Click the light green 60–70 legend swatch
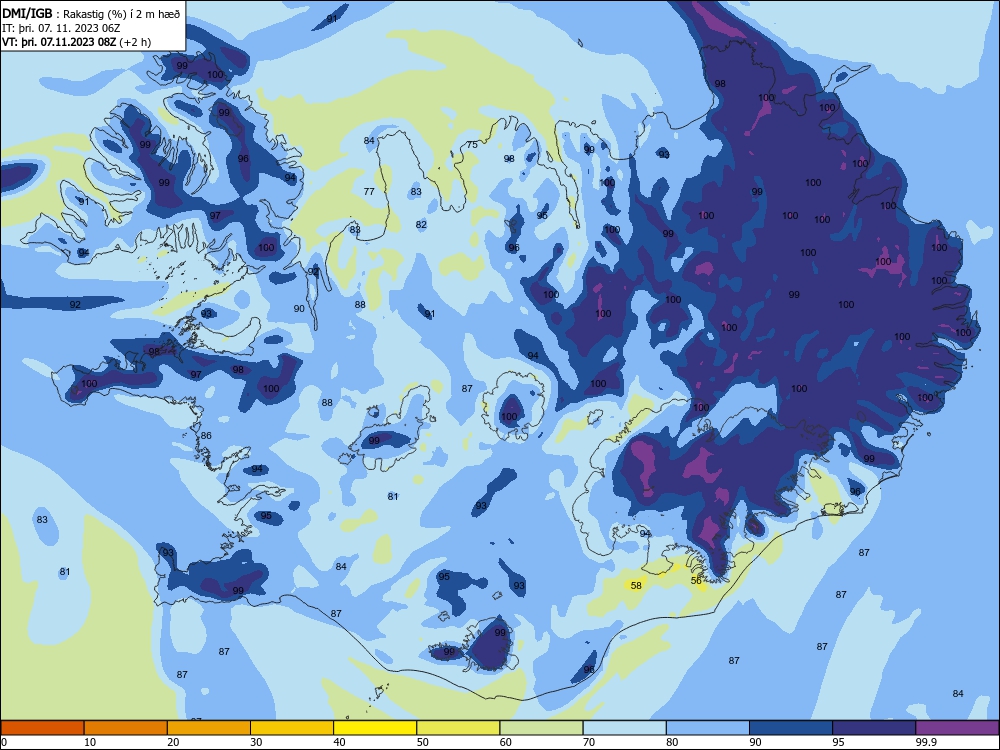The width and height of the screenshot is (1000, 750). (541, 728)
